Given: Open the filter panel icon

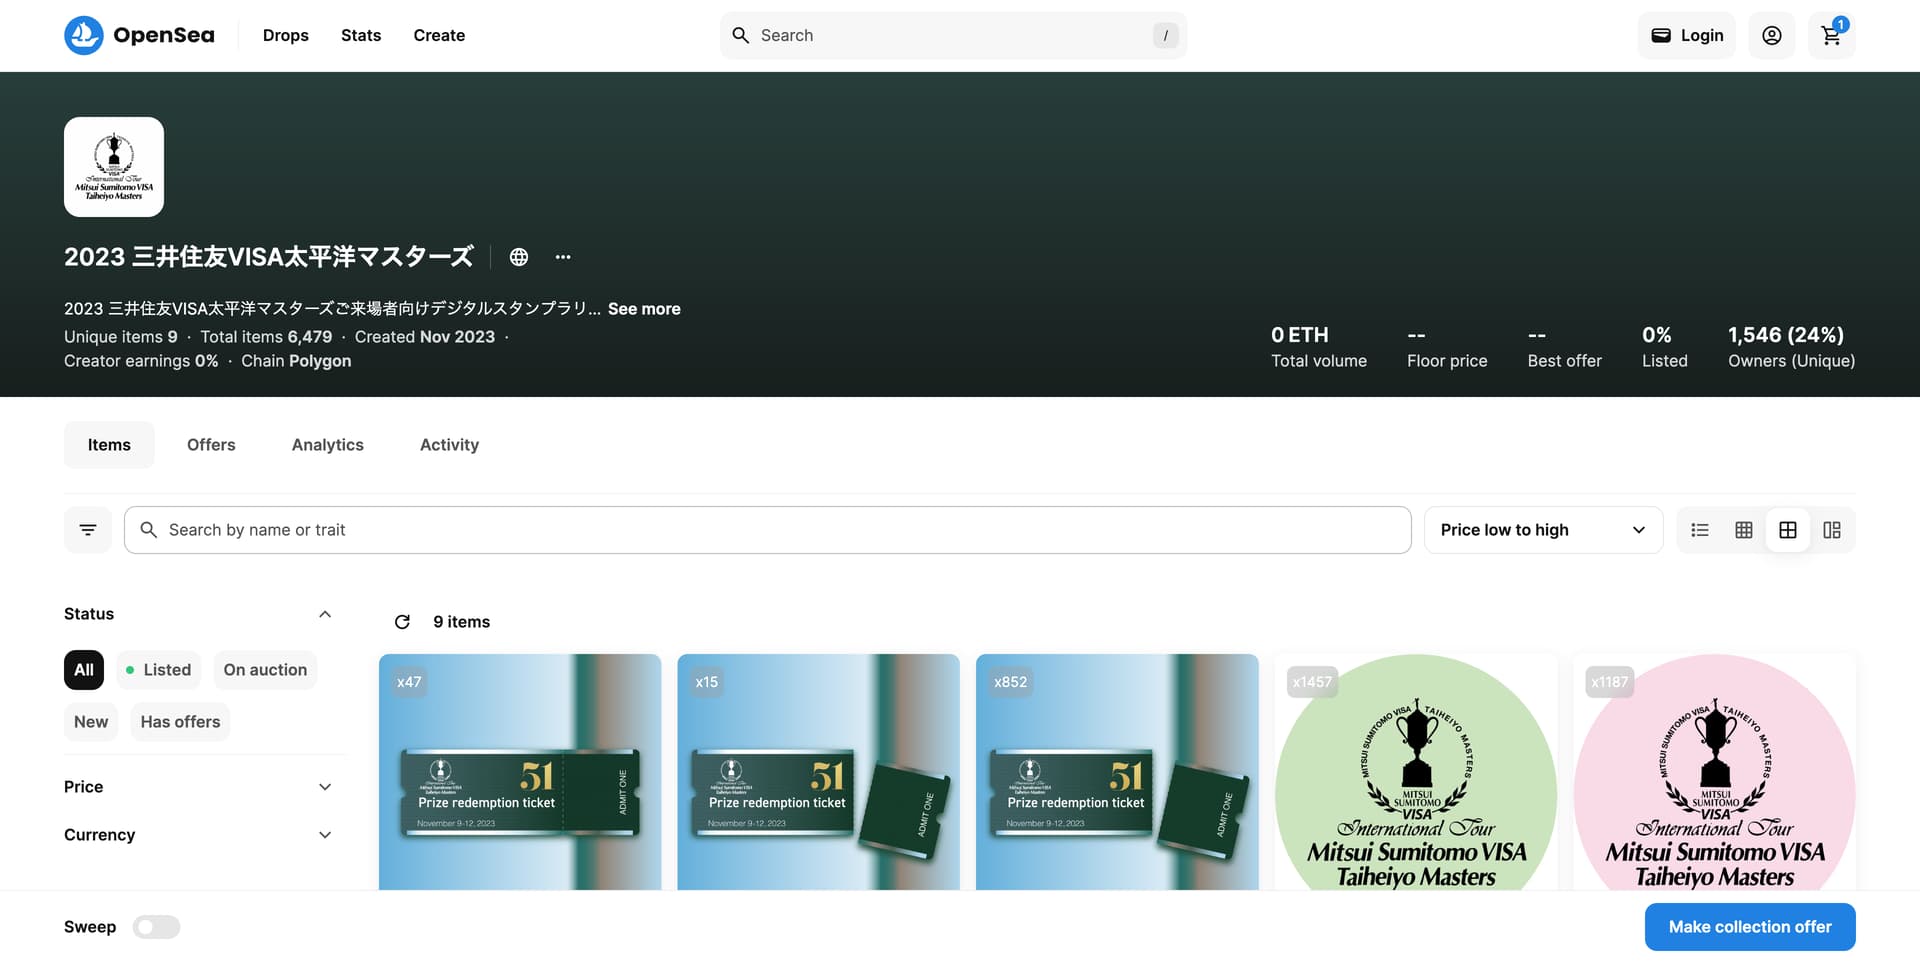Looking at the screenshot, I should pos(88,530).
